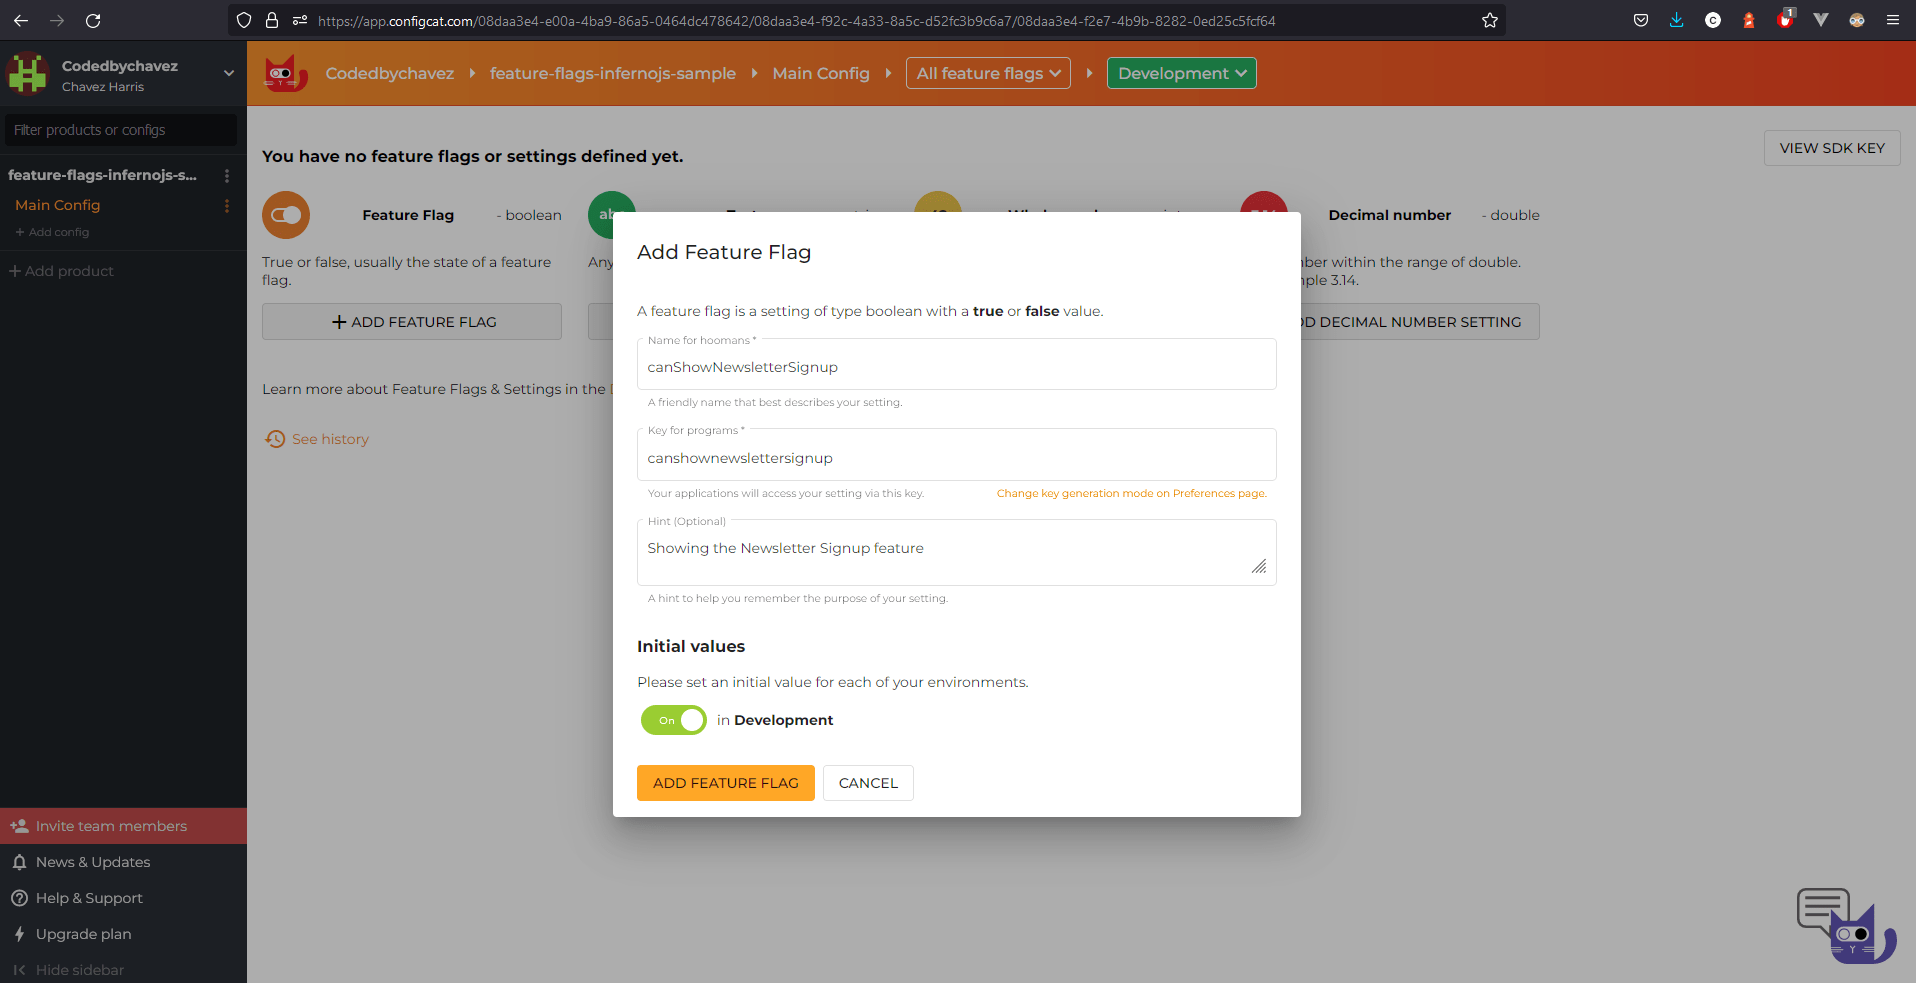Click the Invite team members person icon
Image resolution: width=1916 pixels, height=983 pixels.
(x=20, y=825)
